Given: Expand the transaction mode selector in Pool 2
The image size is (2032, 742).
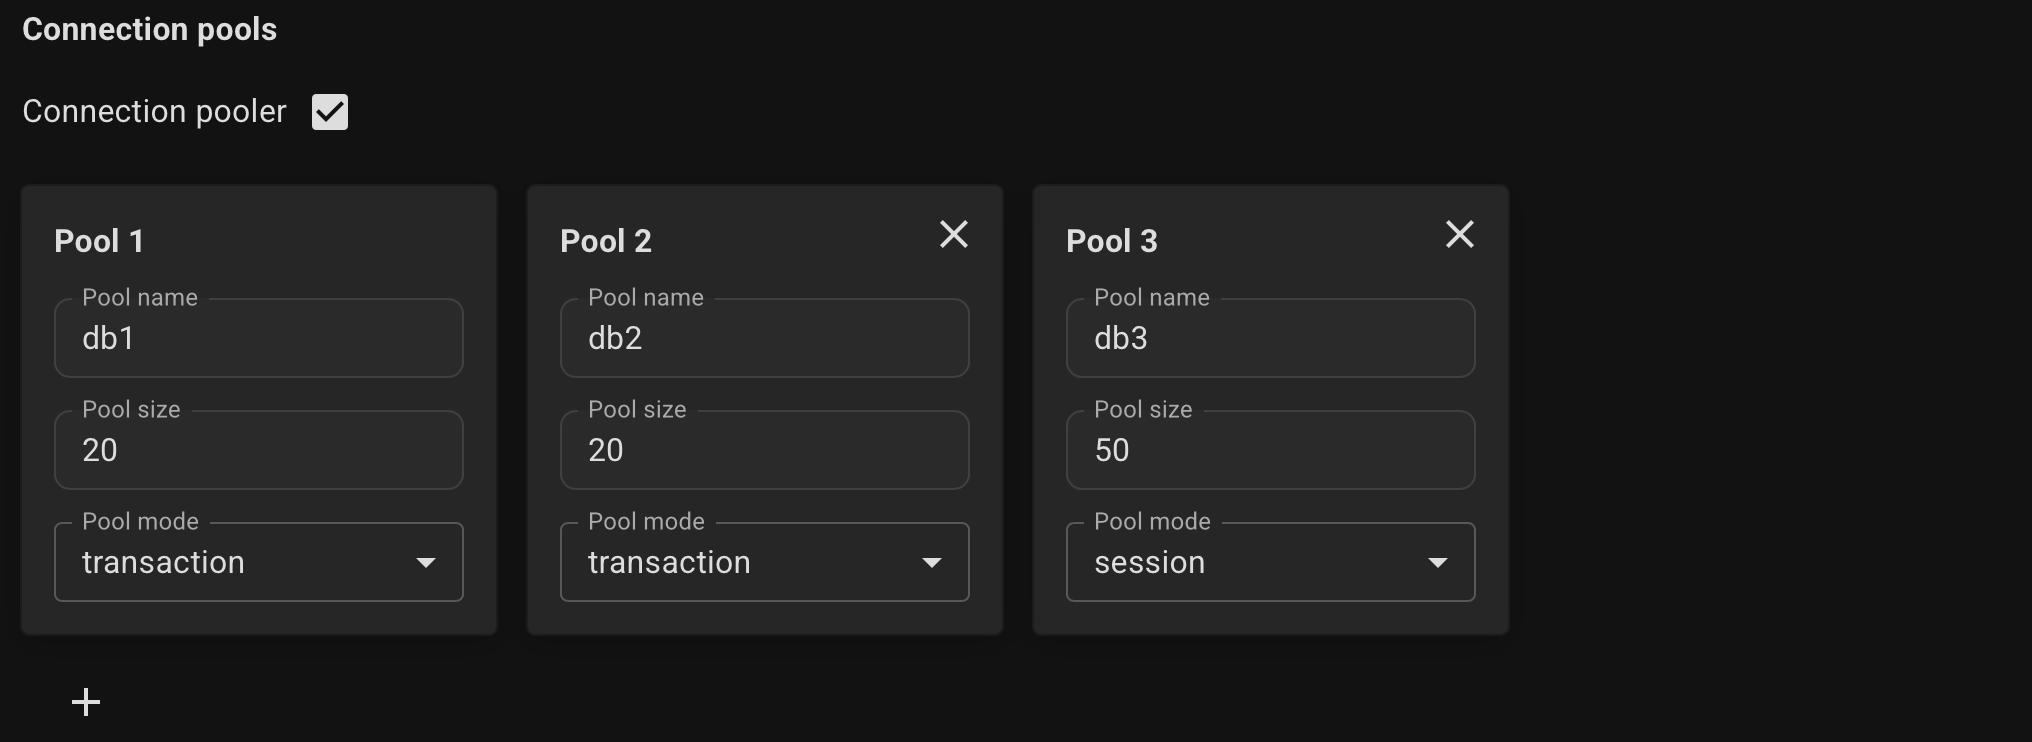Looking at the screenshot, I should (x=764, y=562).
